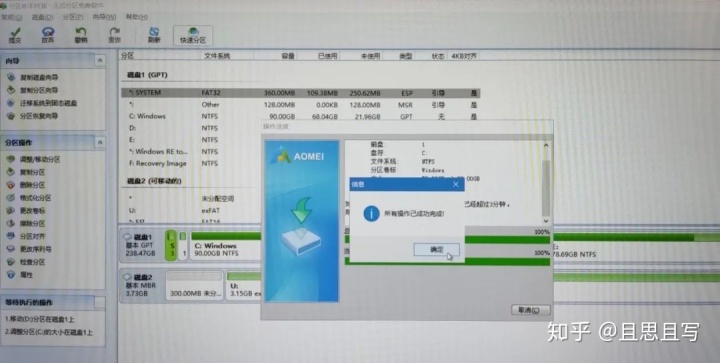
Task: Click the 刷新 (Refresh) toolbar icon
Action: tap(154, 35)
